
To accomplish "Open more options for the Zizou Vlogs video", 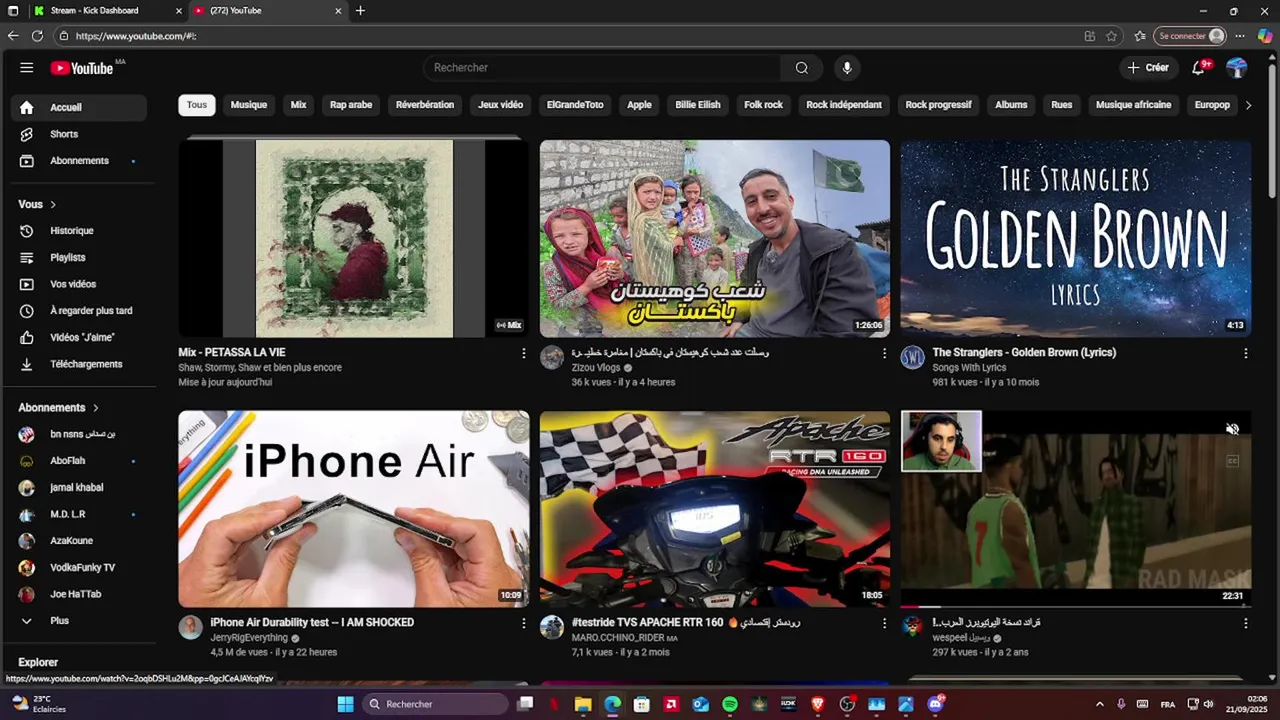I will pos(884,353).
